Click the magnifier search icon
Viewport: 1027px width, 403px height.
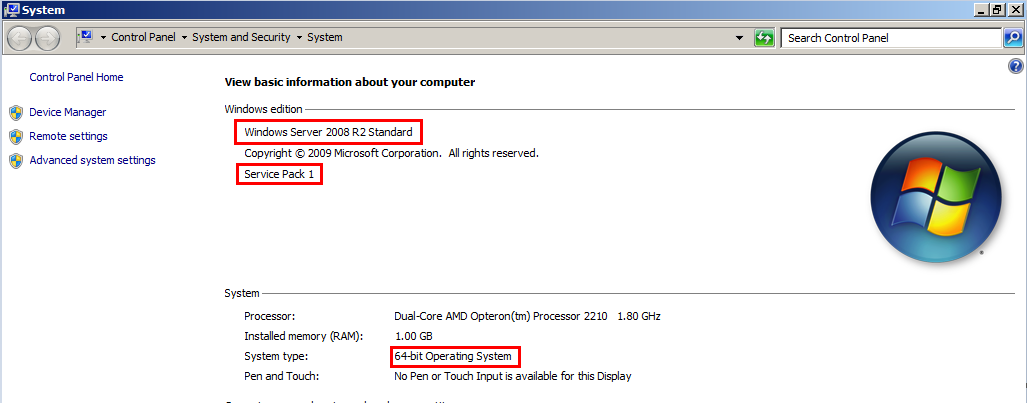coord(1013,38)
